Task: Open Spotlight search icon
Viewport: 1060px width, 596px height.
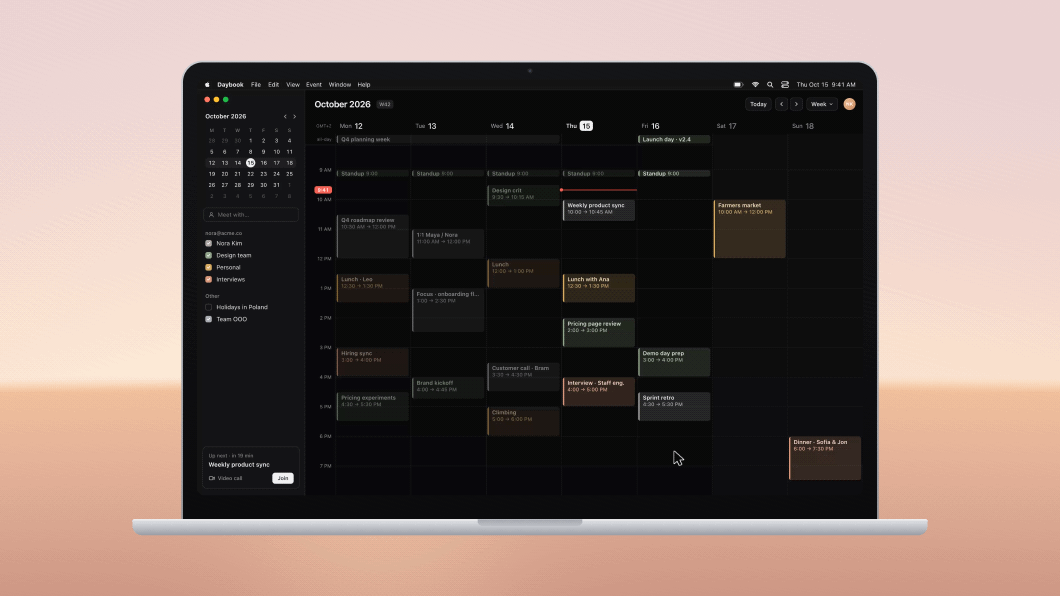Action: (770, 84)
